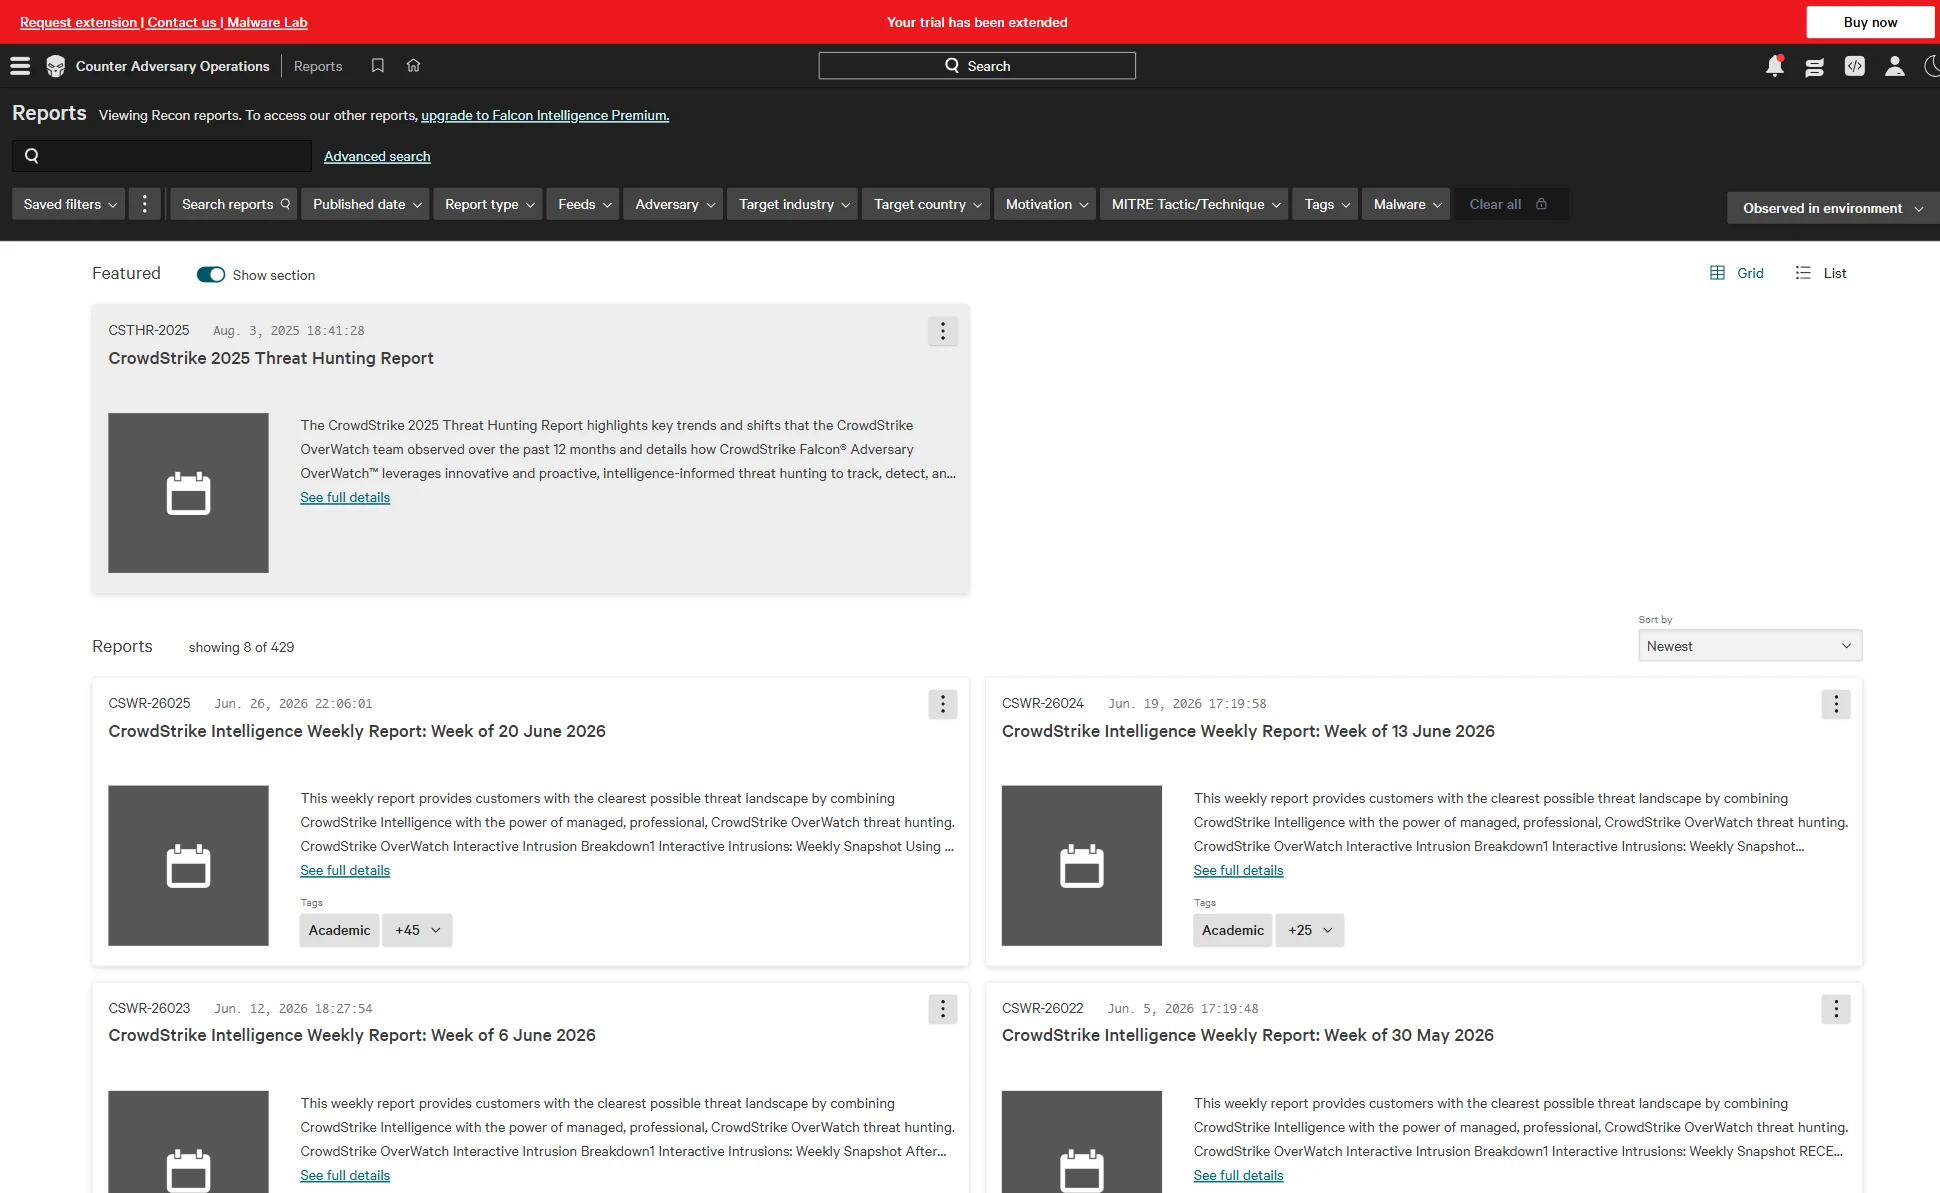
Task: Expand the +45 tags on CSWR-26025
Action: click(418, 930)
